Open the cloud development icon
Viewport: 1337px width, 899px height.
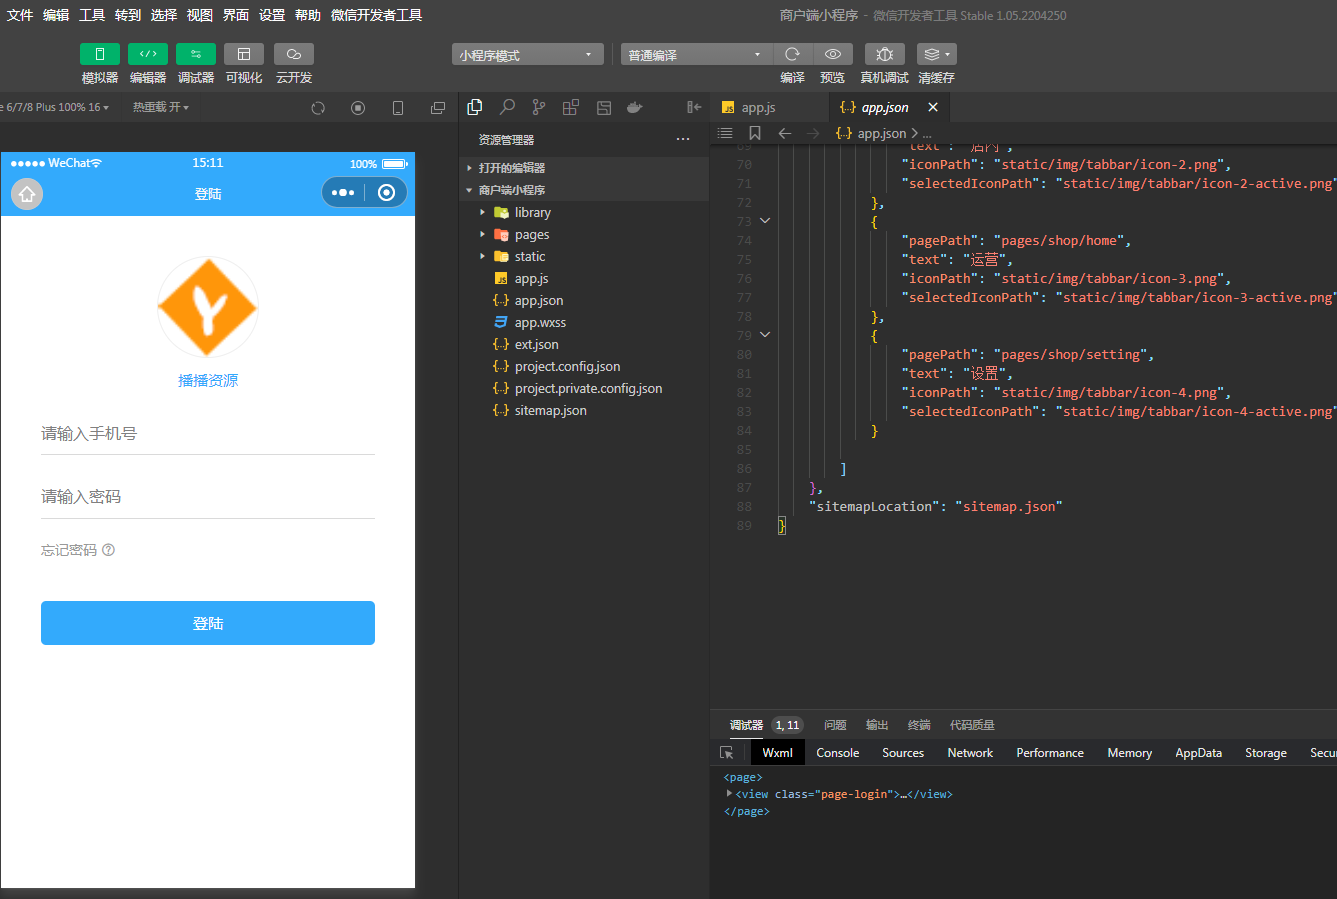pyautogui.click(x=293, y=54)
